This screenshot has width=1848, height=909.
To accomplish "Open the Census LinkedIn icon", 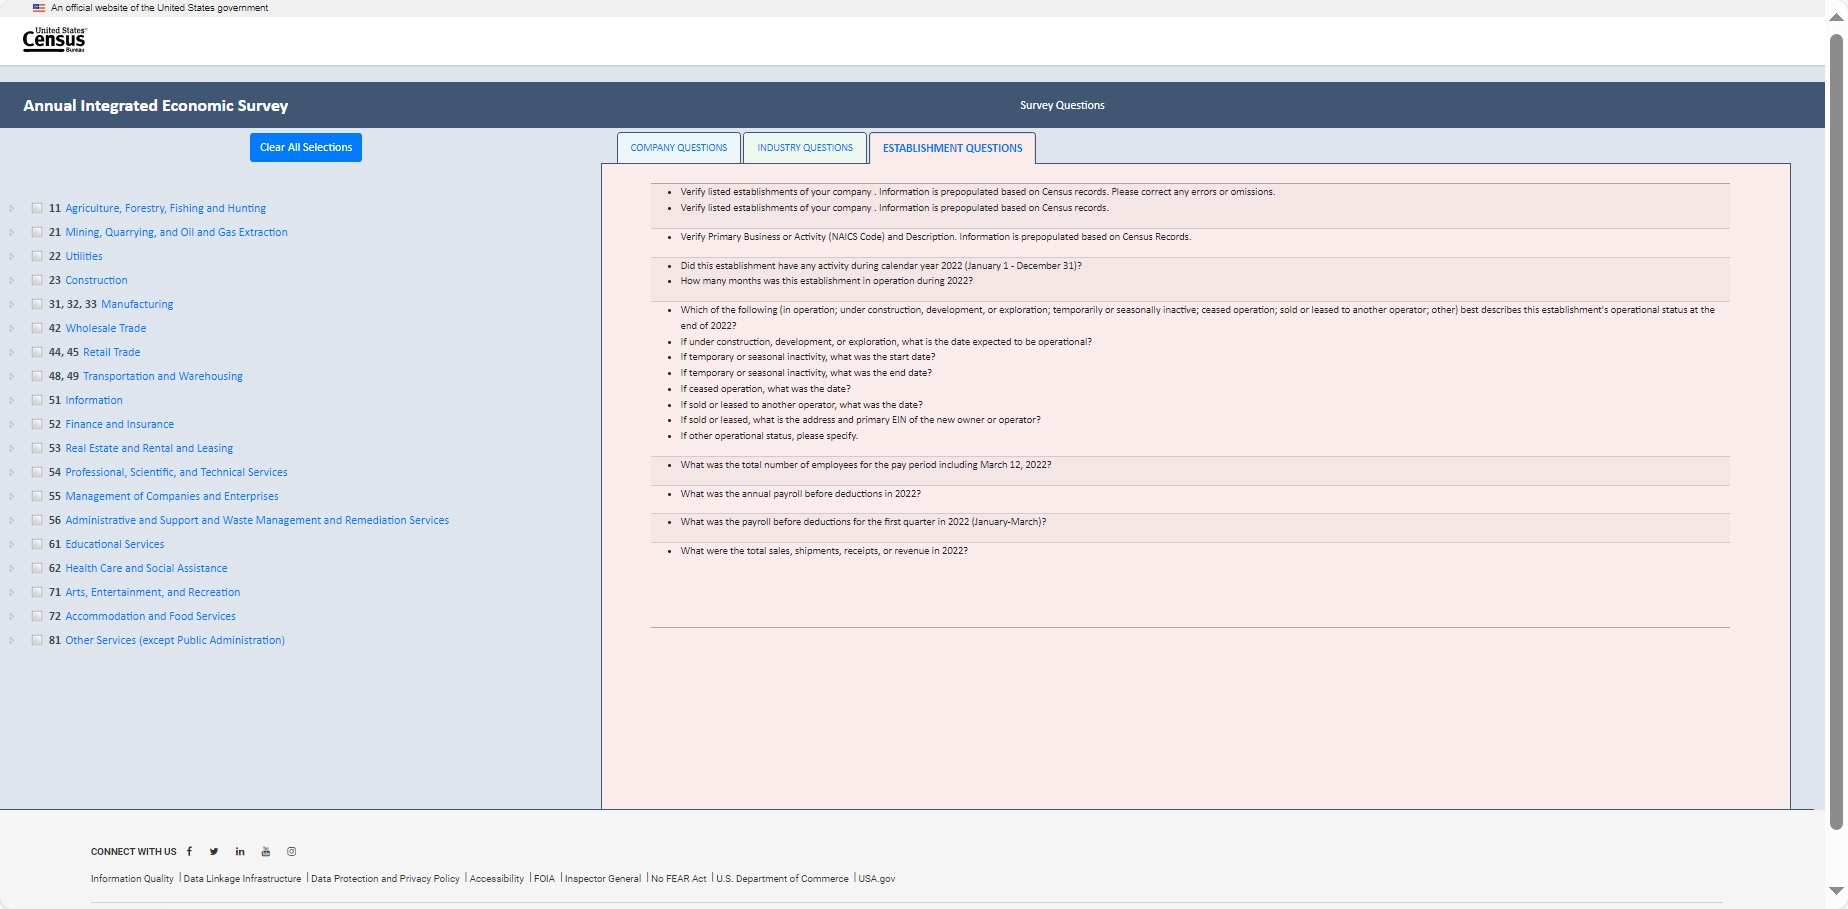I will tap(240, 852).
